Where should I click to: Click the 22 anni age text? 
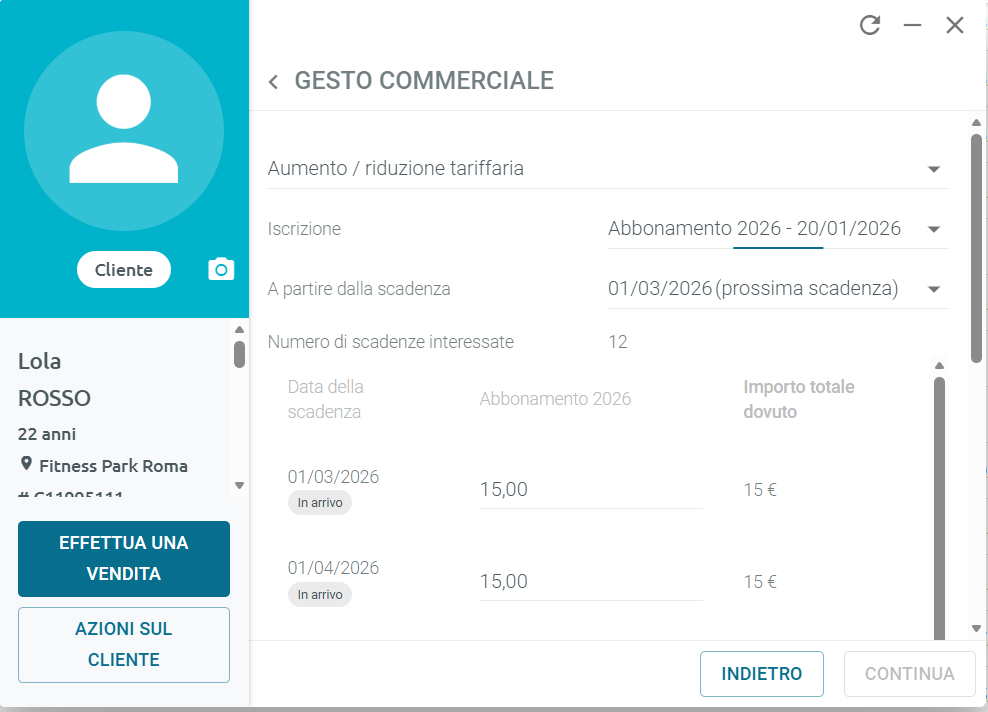(x=47, y=434)
